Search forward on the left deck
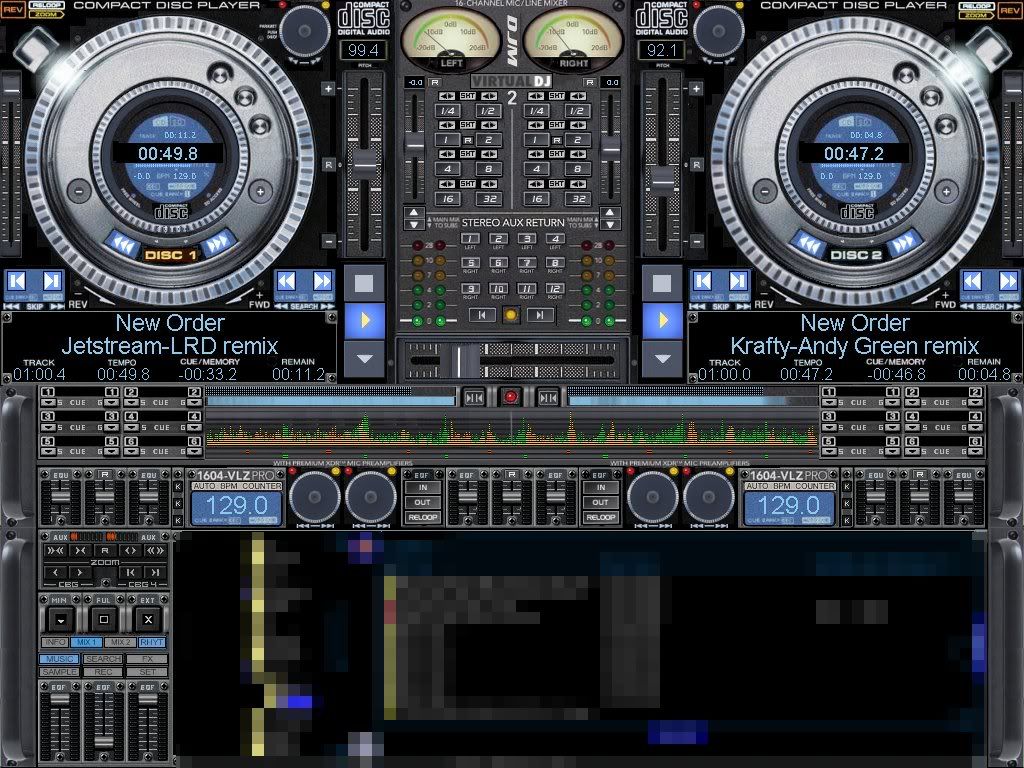Screen dimensions: 1024x768 pyautogui.click(x=322, y=281)
